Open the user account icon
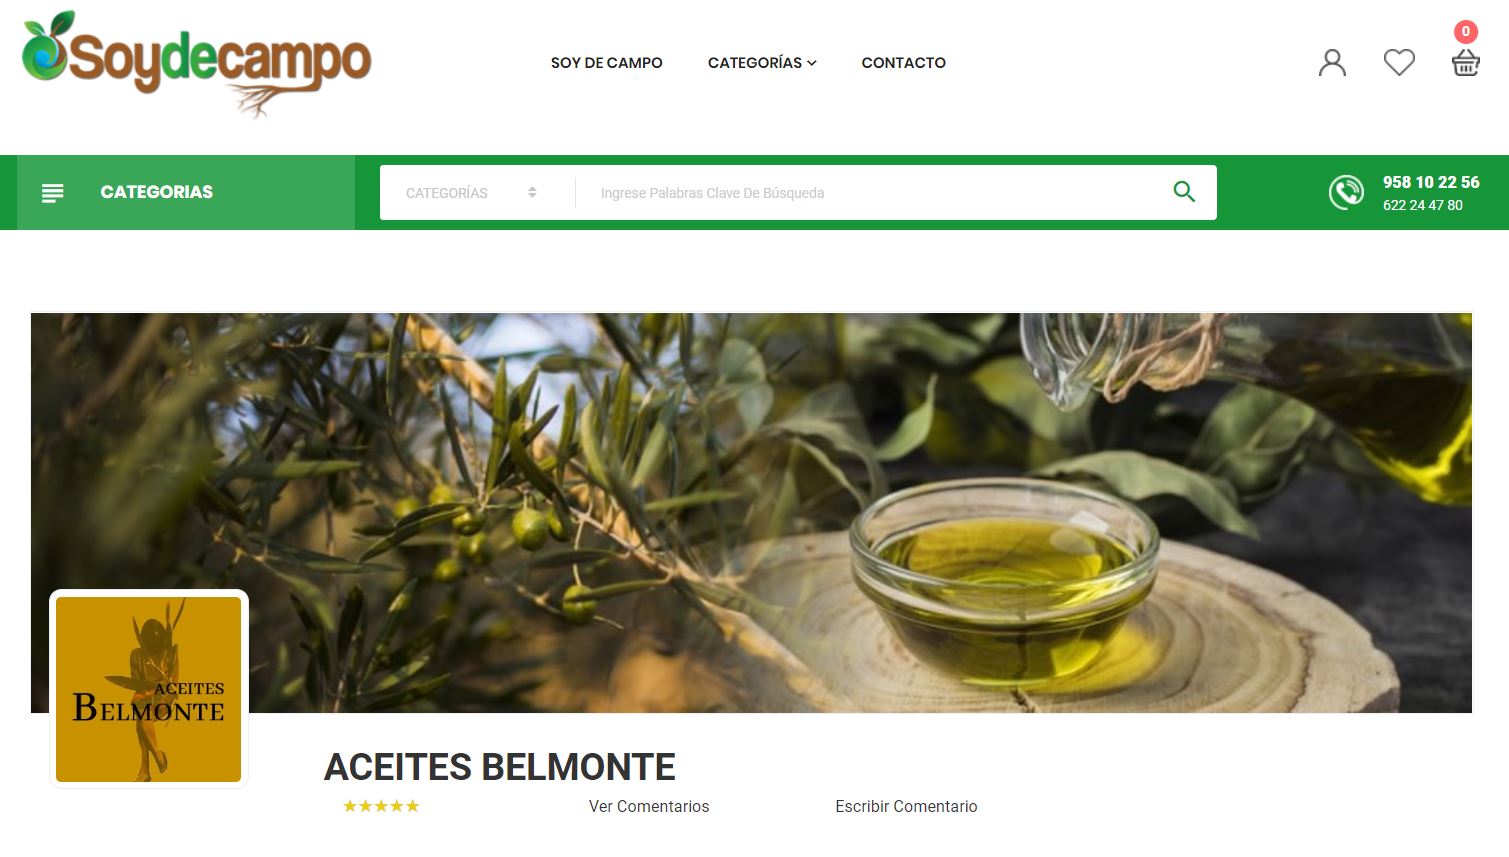 pos(1332,63)
